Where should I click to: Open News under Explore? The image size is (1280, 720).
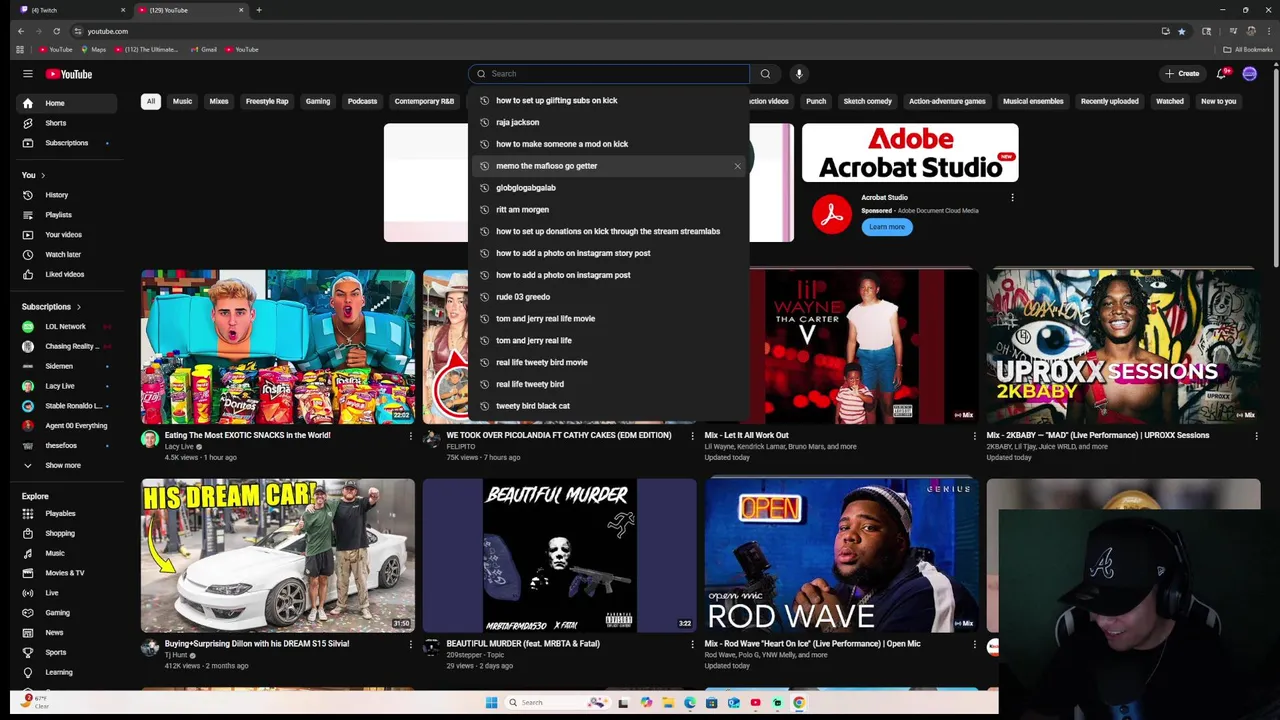[54, 632]
